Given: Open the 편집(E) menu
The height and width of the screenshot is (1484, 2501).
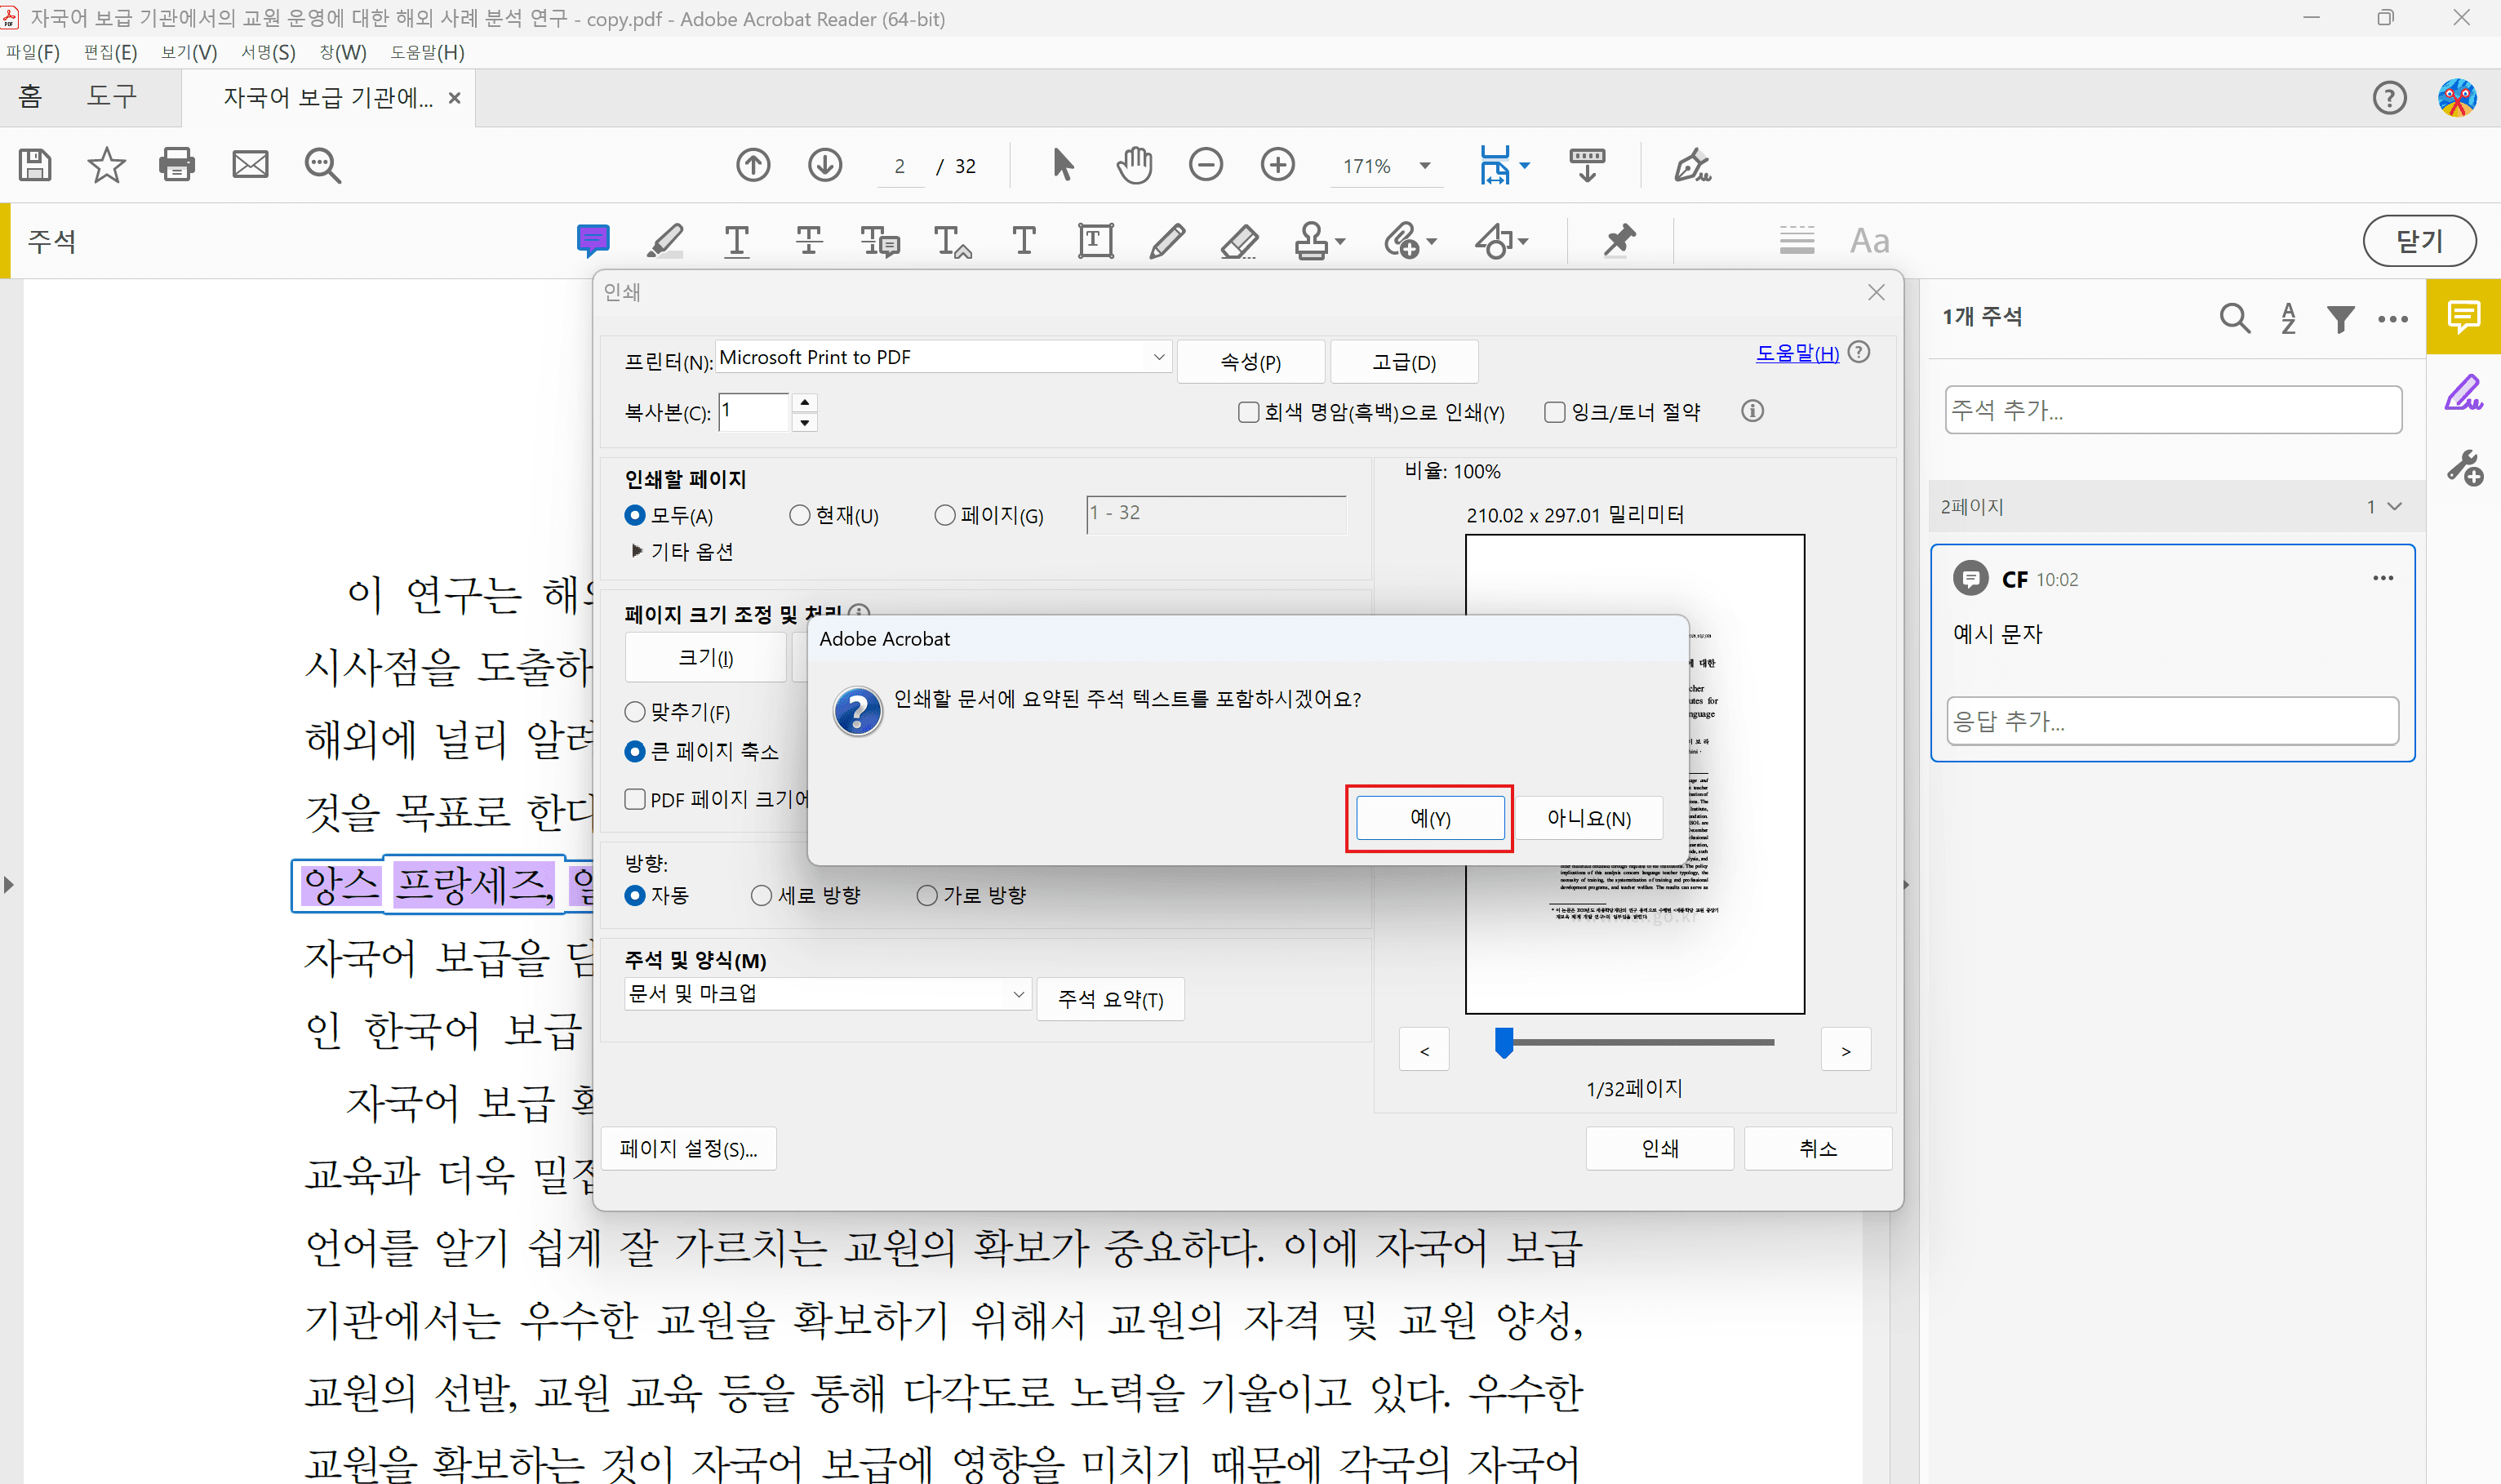Looking at the screenshot, I should [x=111, y=52].
